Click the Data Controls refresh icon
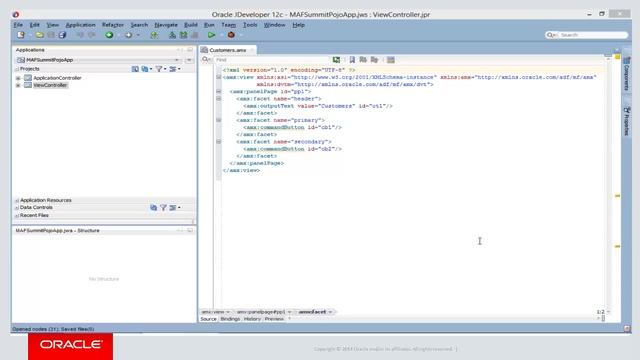The width and height of the screenshot is (640, 360). [153, 207]
